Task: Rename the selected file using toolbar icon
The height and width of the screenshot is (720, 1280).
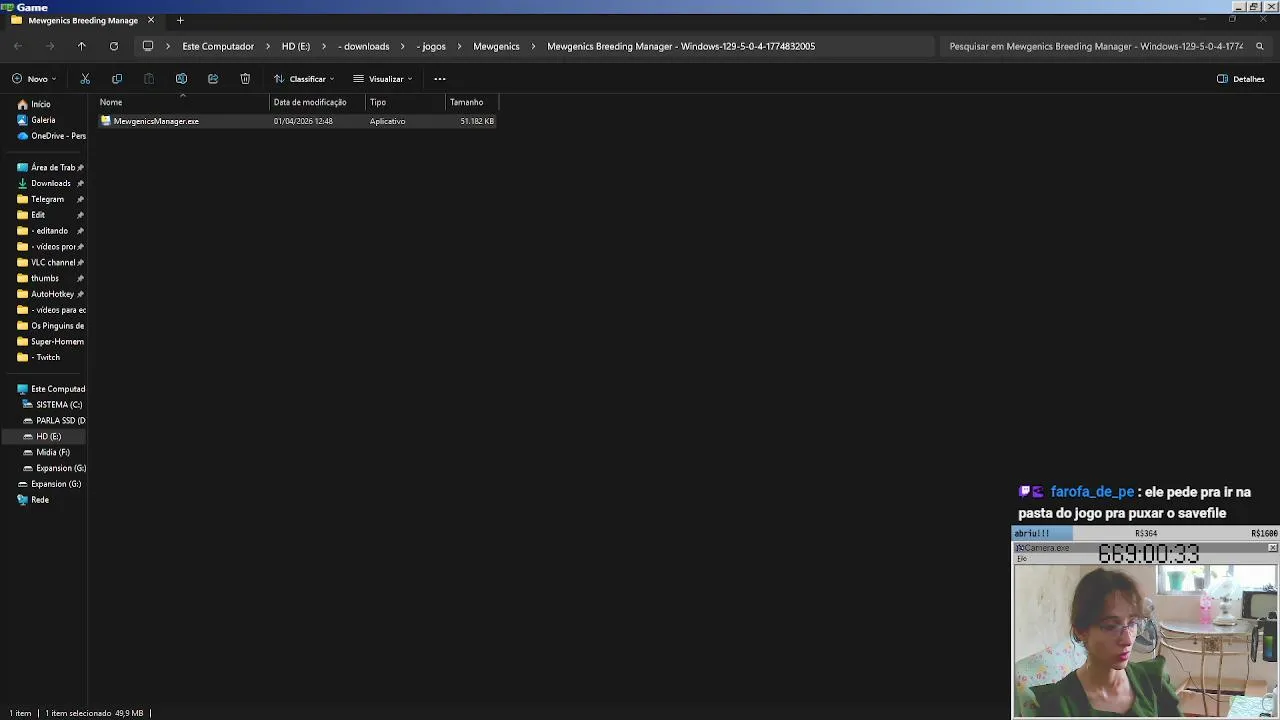Action: pyautogui.click(x=181, y=79)
